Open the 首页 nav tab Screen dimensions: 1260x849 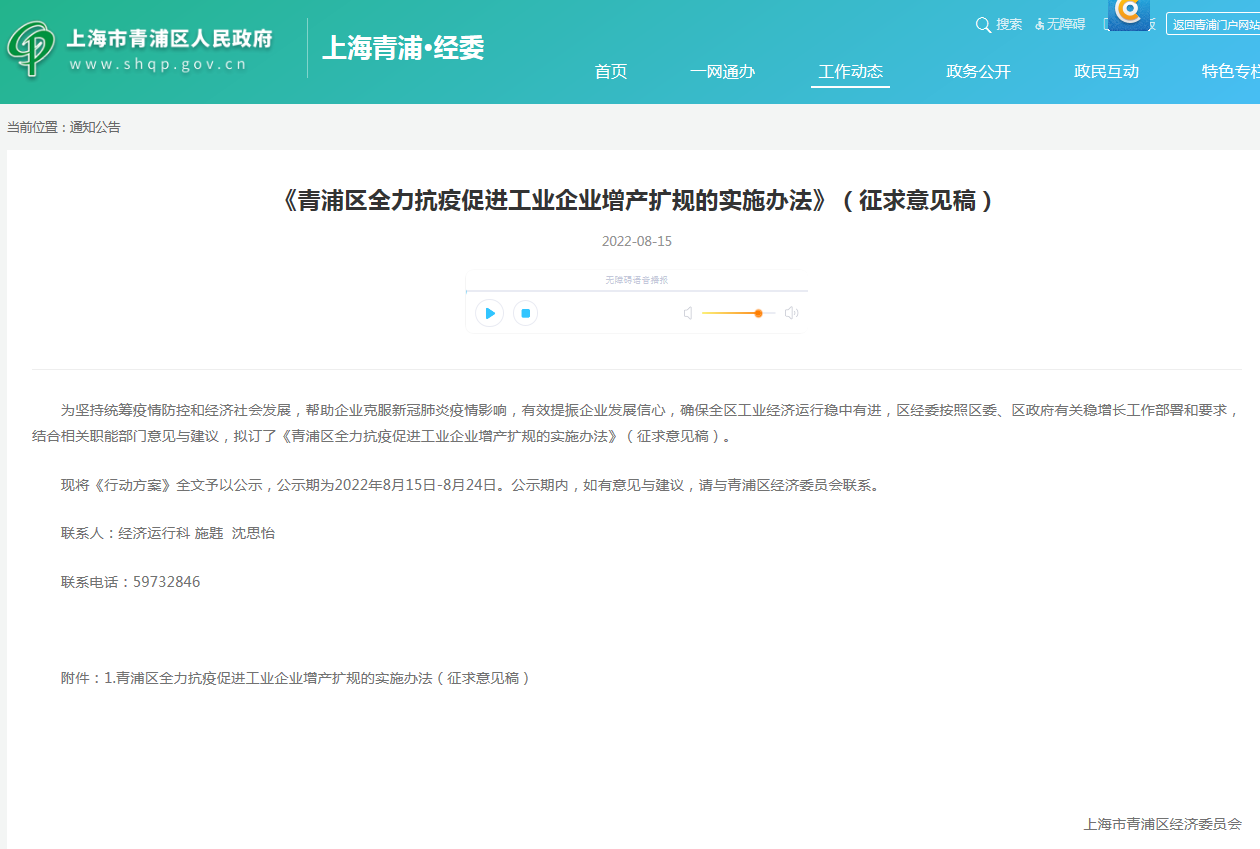[x=611, y=71]
